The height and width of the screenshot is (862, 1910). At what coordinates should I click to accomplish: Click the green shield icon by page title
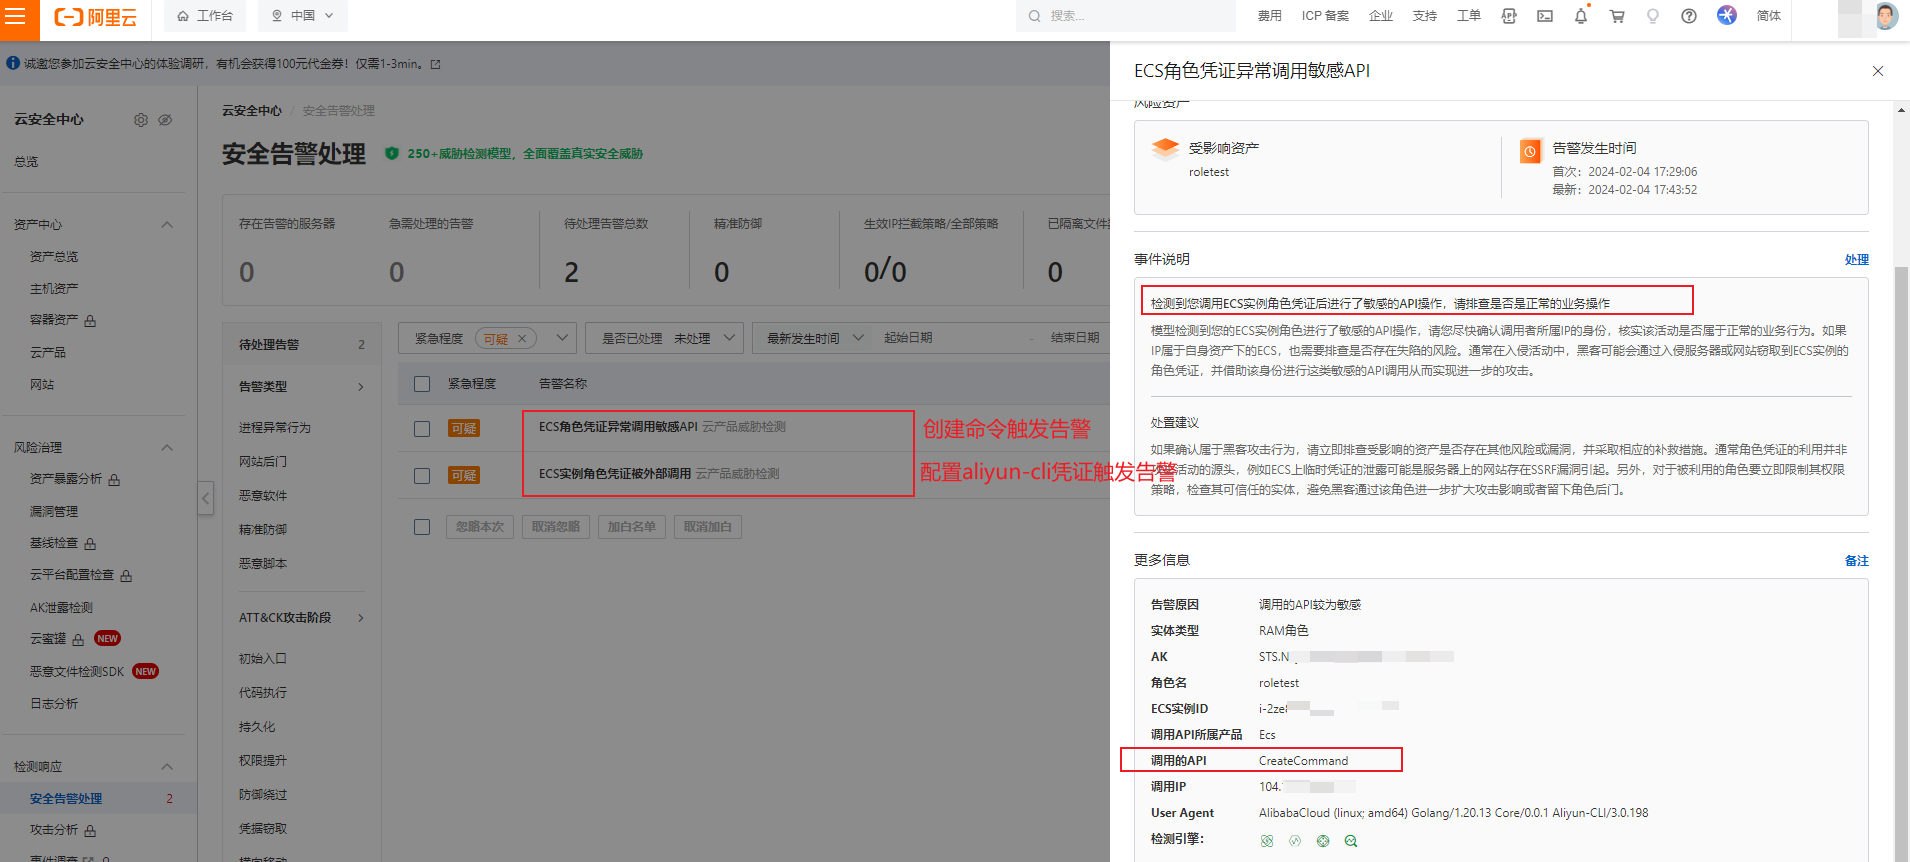click(392, 154)
